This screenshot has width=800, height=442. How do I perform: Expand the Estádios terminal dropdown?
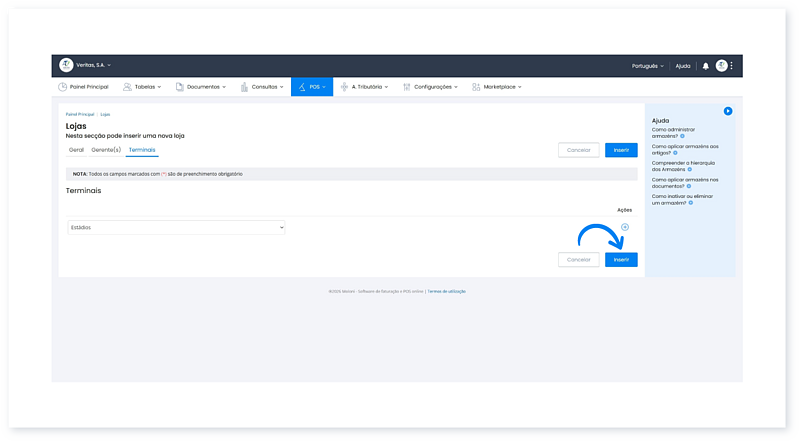176,227
